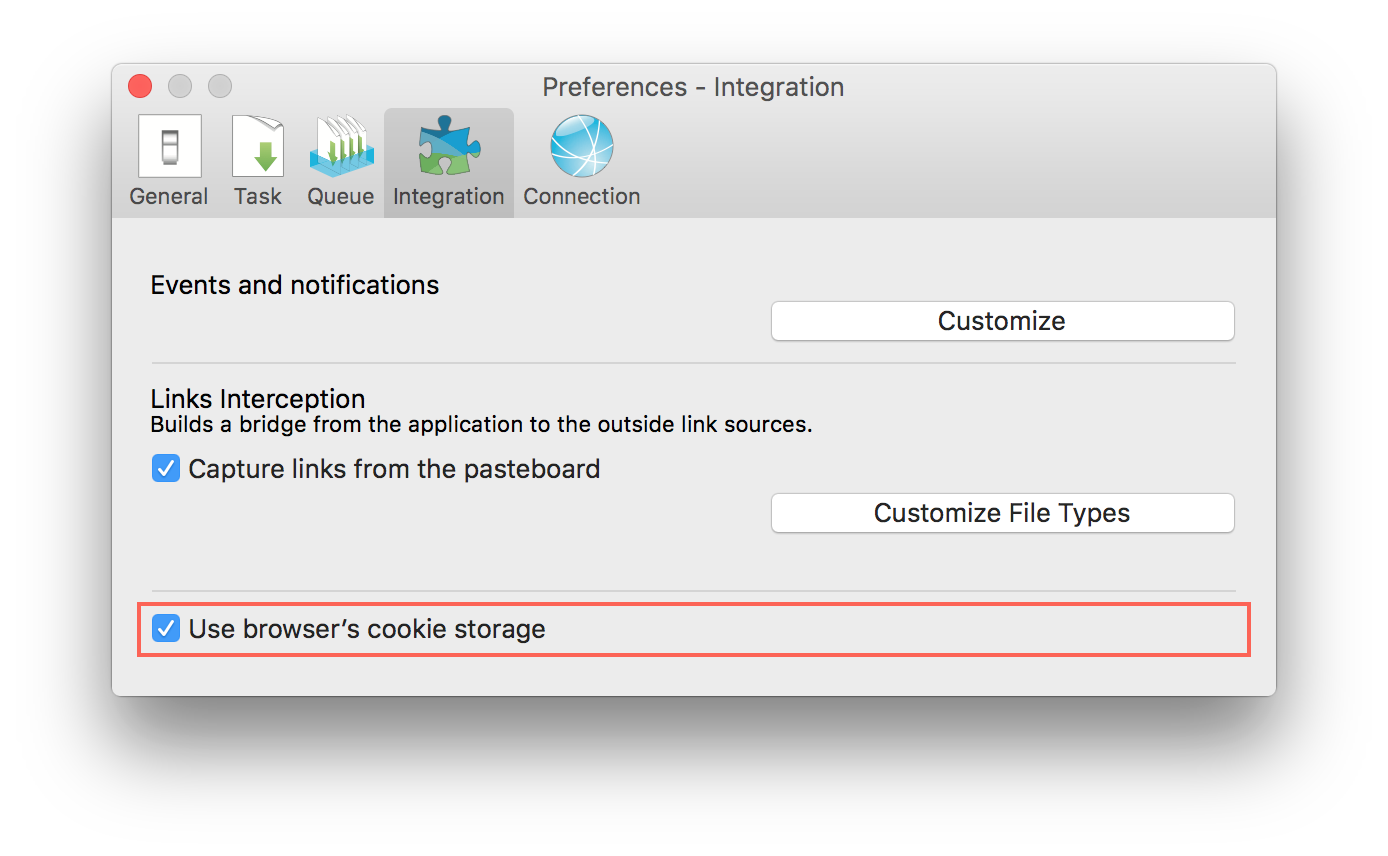Click Customize under Events and notifications

[1001, 320]
